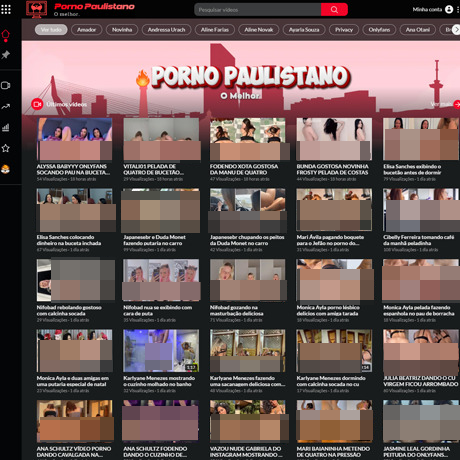Click the site title in the header

point(94,6)
